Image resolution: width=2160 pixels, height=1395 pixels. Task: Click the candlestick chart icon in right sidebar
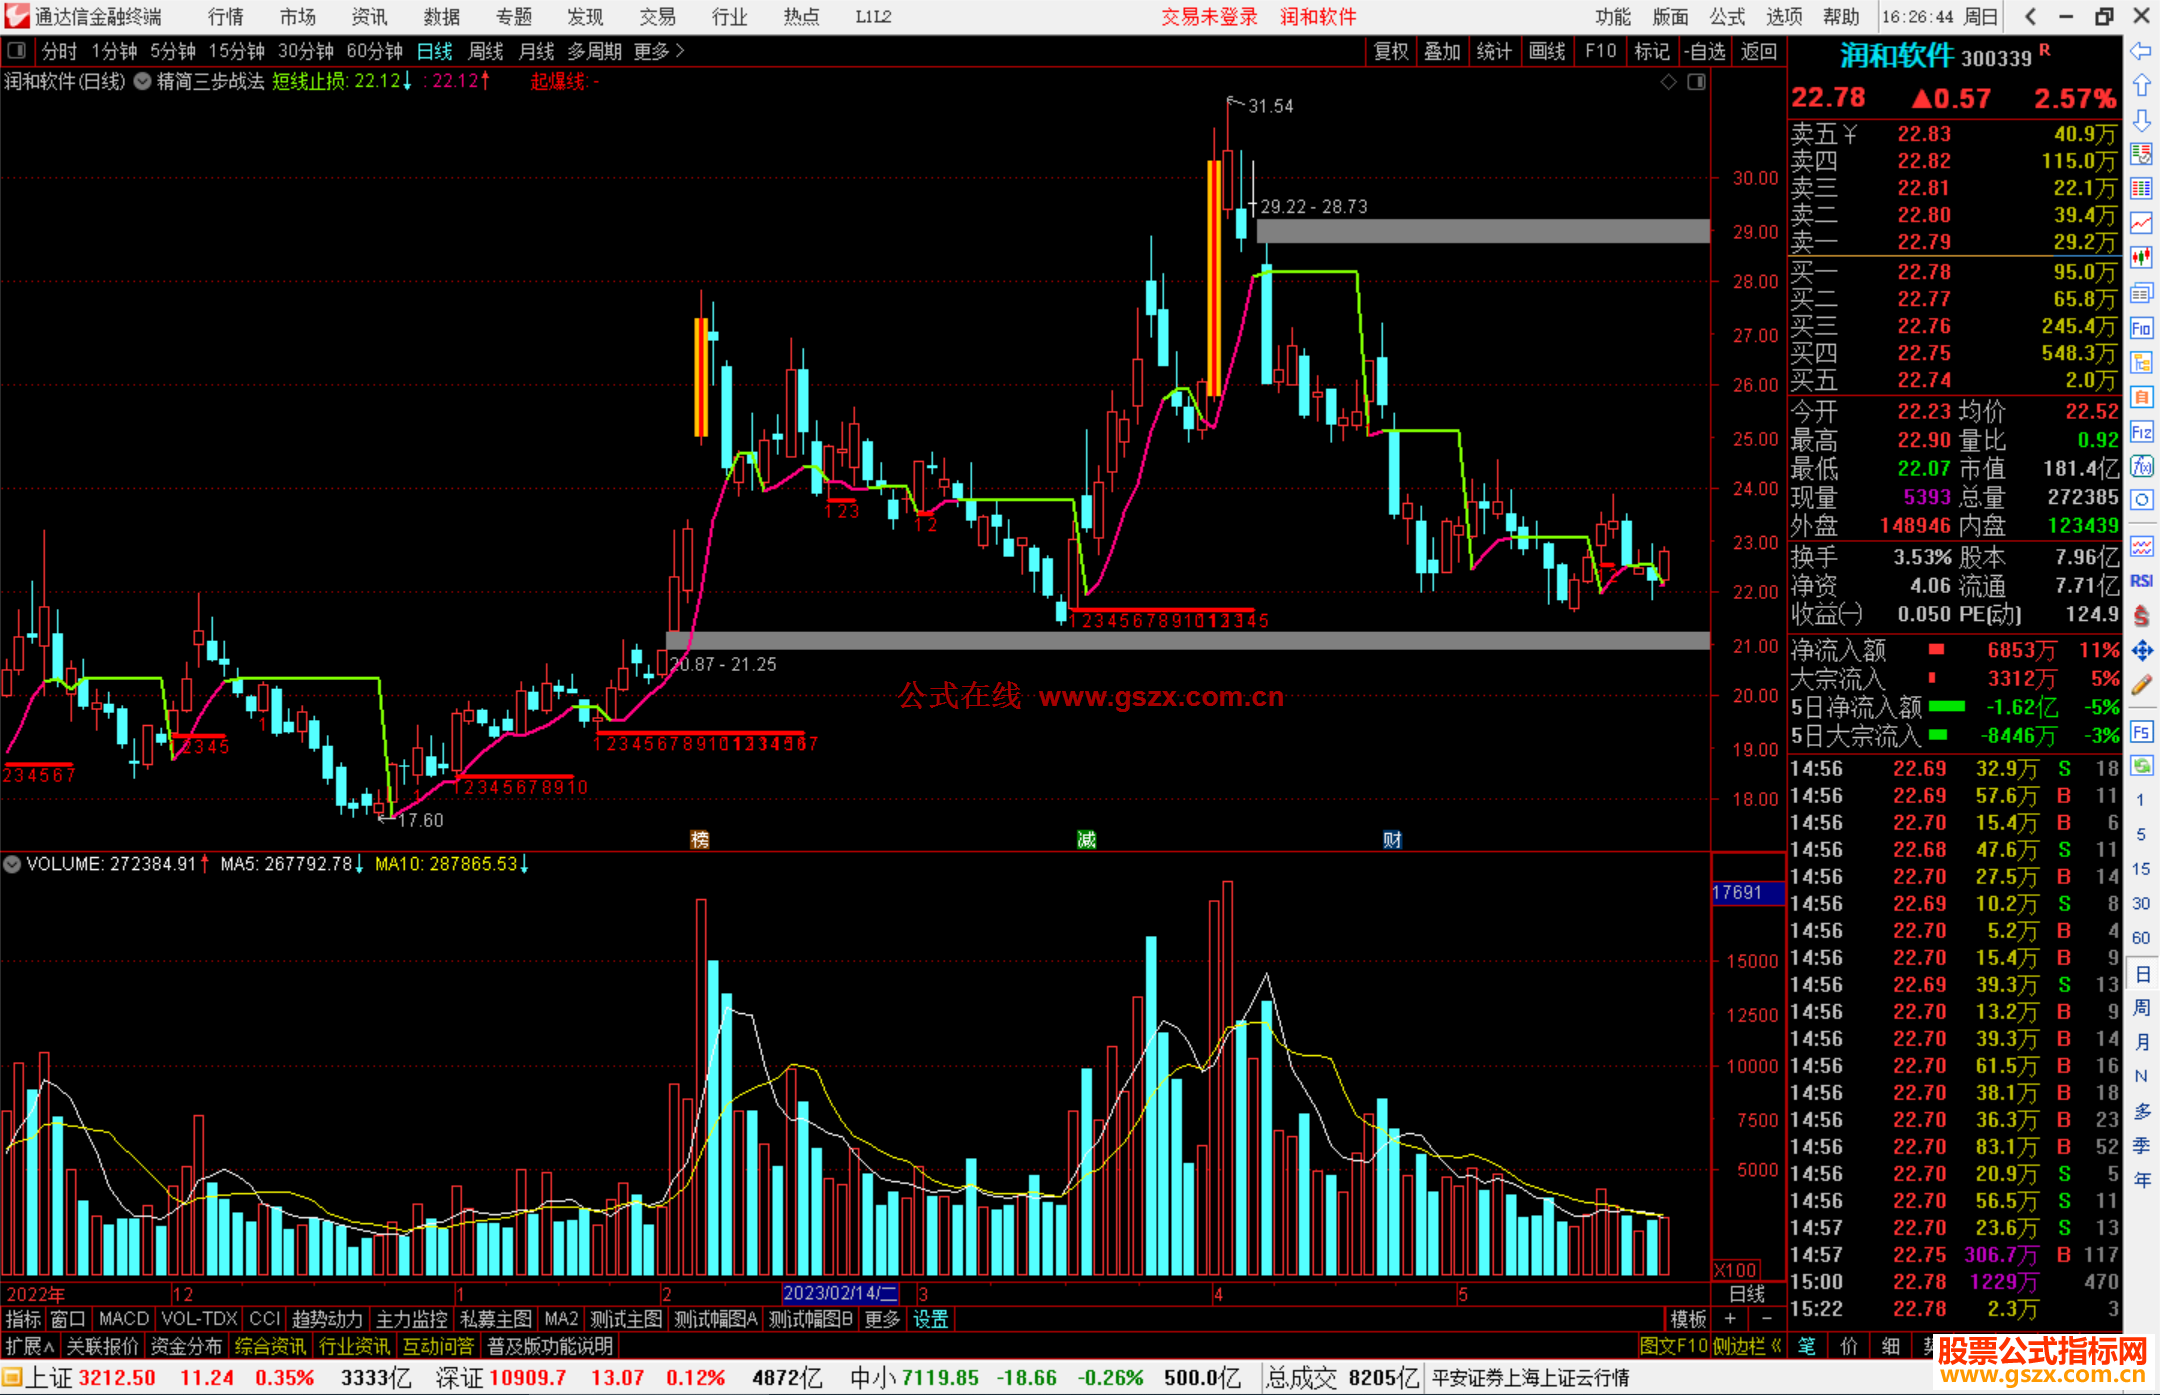coord(2141,258)
